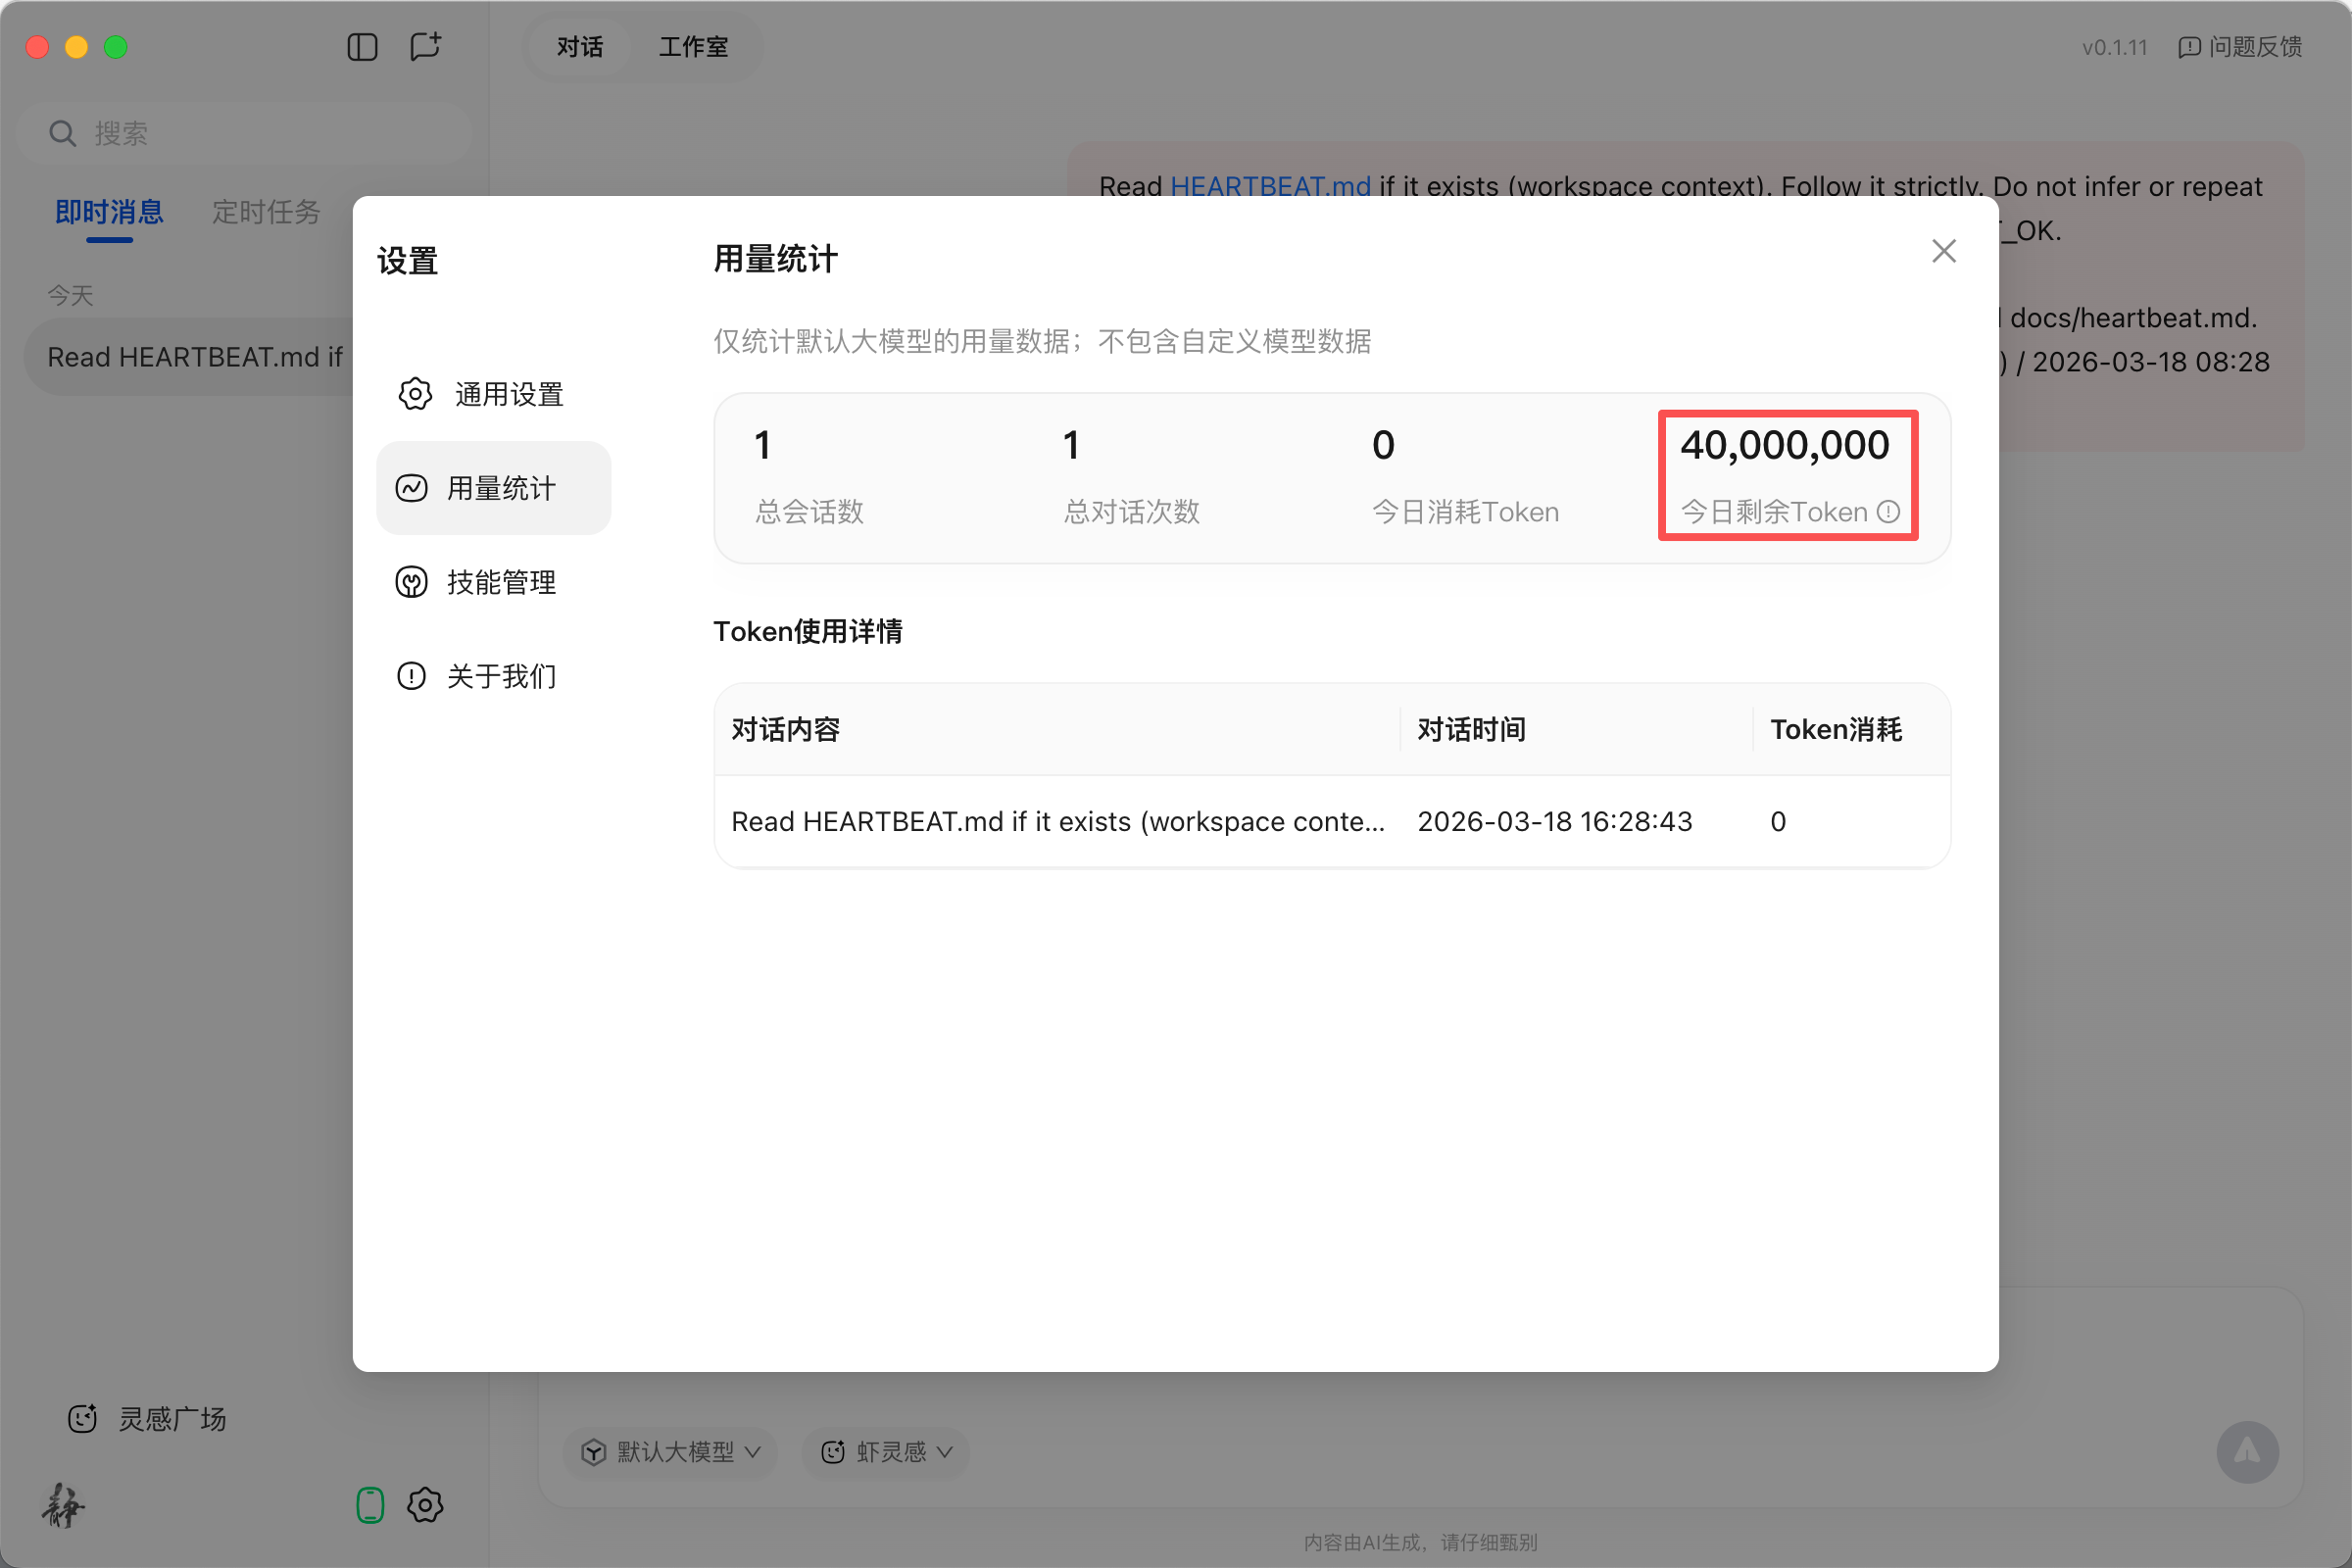This screenshot has height=1568, width=2352.
Task: Open 问题反馈 feedback from the top right
Action: coord(2240,47)
